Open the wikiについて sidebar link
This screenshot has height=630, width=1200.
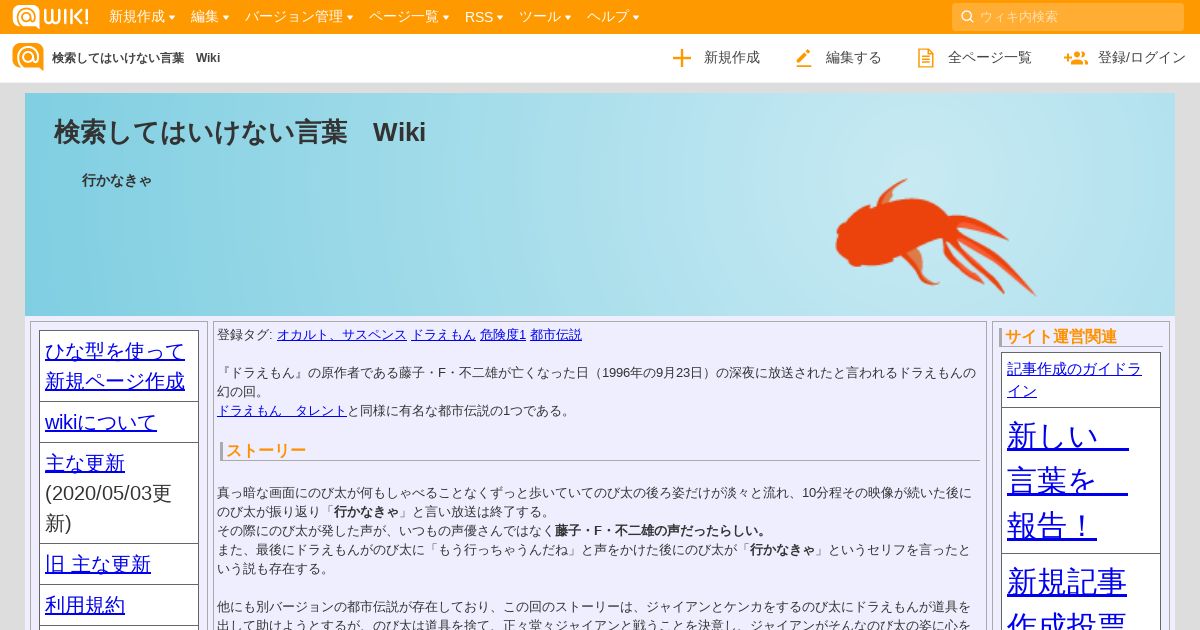[101, 422]
